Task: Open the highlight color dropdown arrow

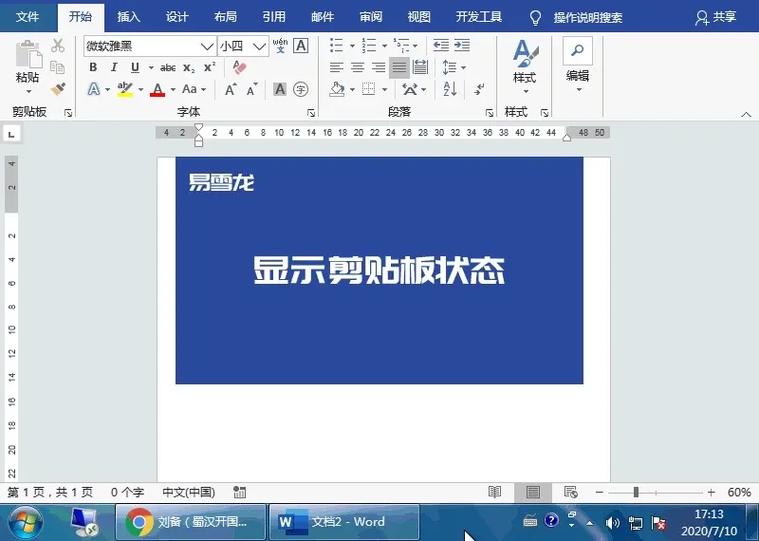Action: (141, 90)
